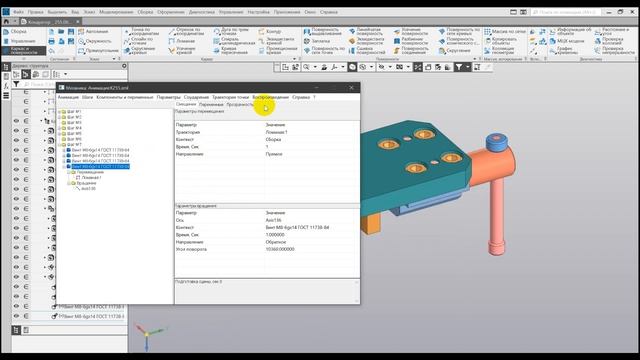This screenshot has height=360, width=640.
Task: Pick Поверхность по сети кривых
Action: tap(459, 31)
